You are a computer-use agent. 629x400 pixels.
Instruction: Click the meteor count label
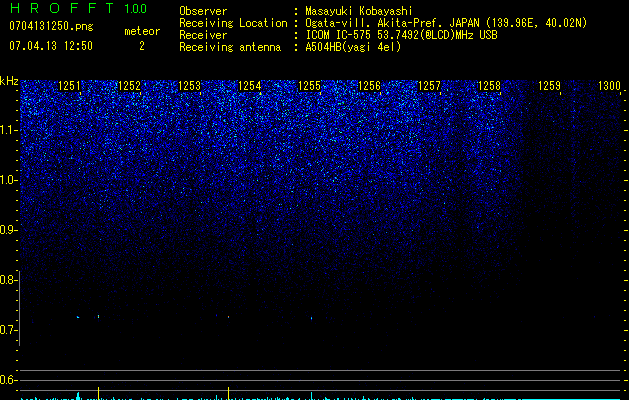click(142, 31)
